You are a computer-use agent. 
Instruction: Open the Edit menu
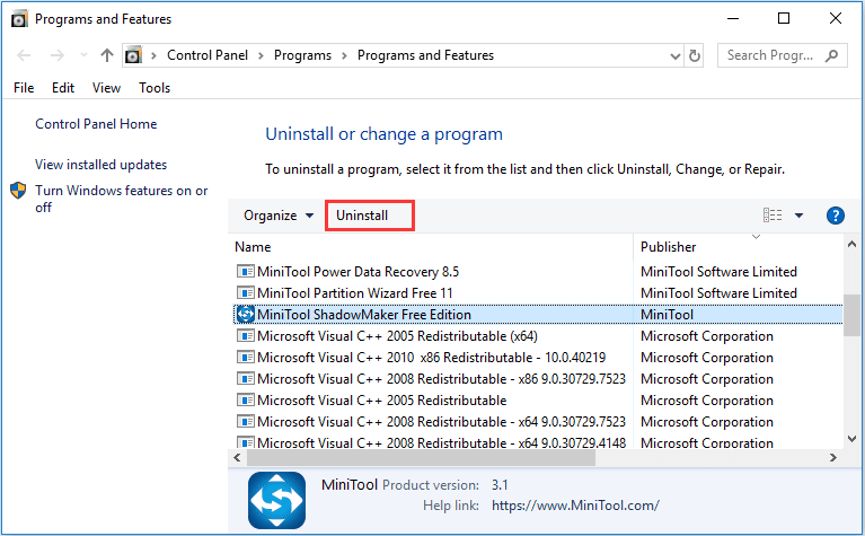(x=63, y=88)
